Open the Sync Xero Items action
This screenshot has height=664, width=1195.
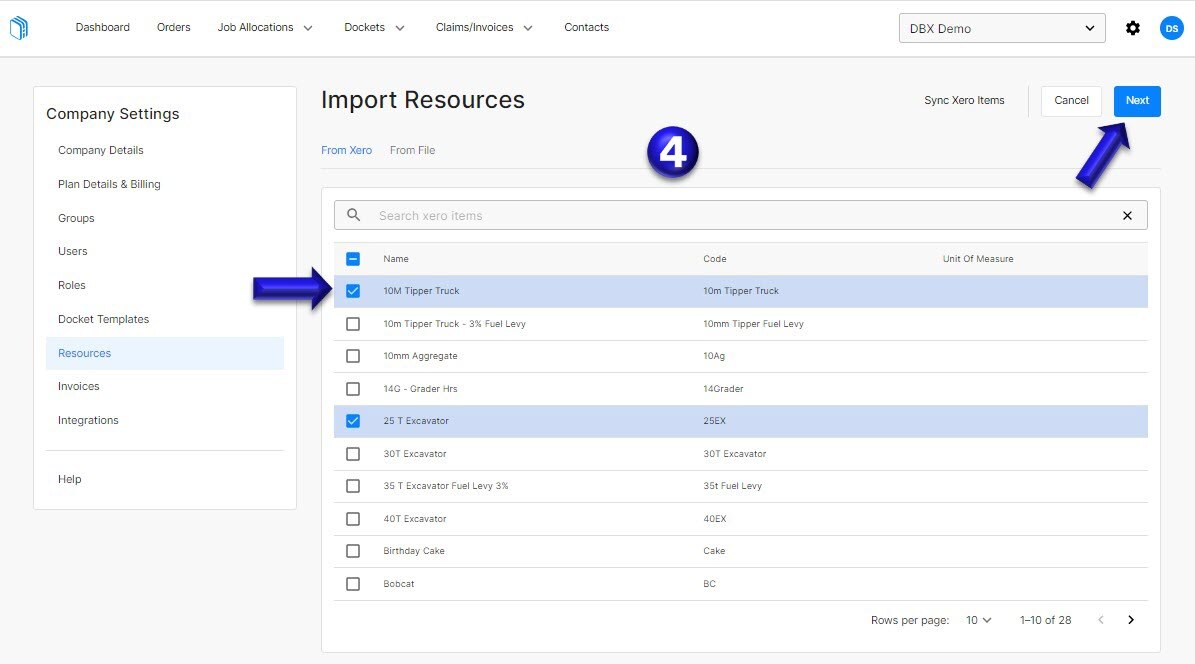(x=963, y=100)
